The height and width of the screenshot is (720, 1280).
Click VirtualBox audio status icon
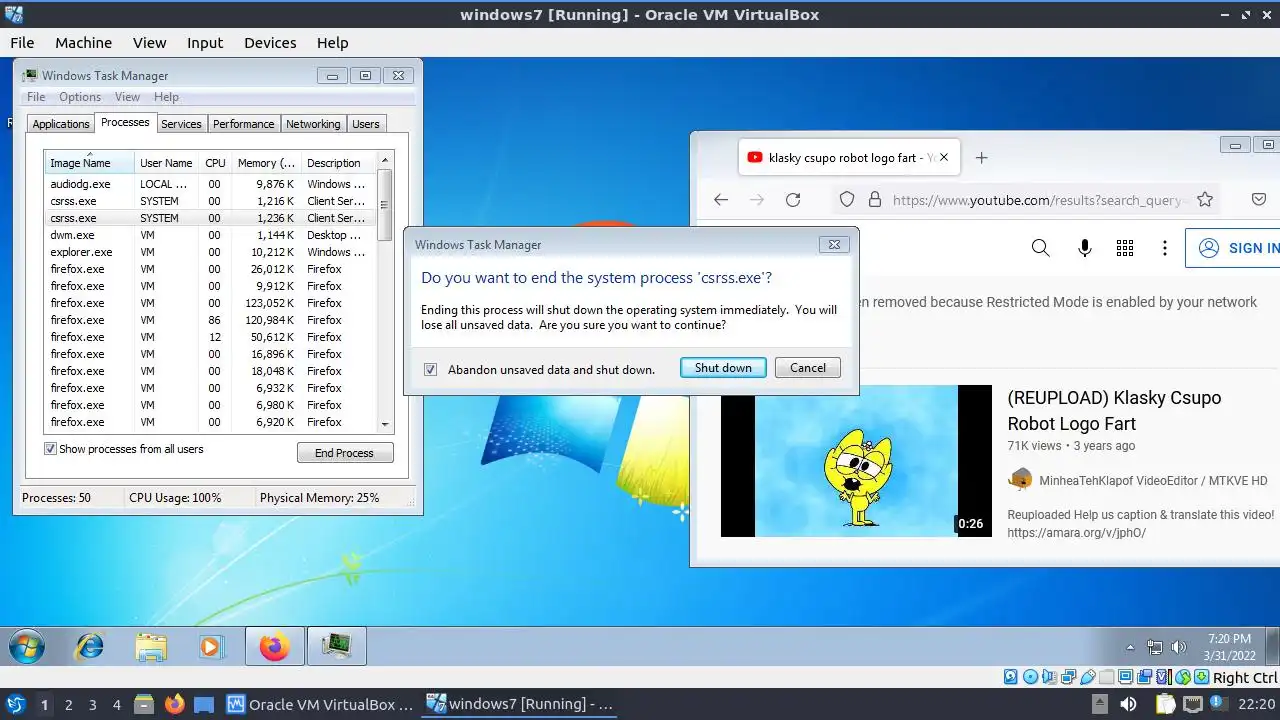tap(1049, 677)
